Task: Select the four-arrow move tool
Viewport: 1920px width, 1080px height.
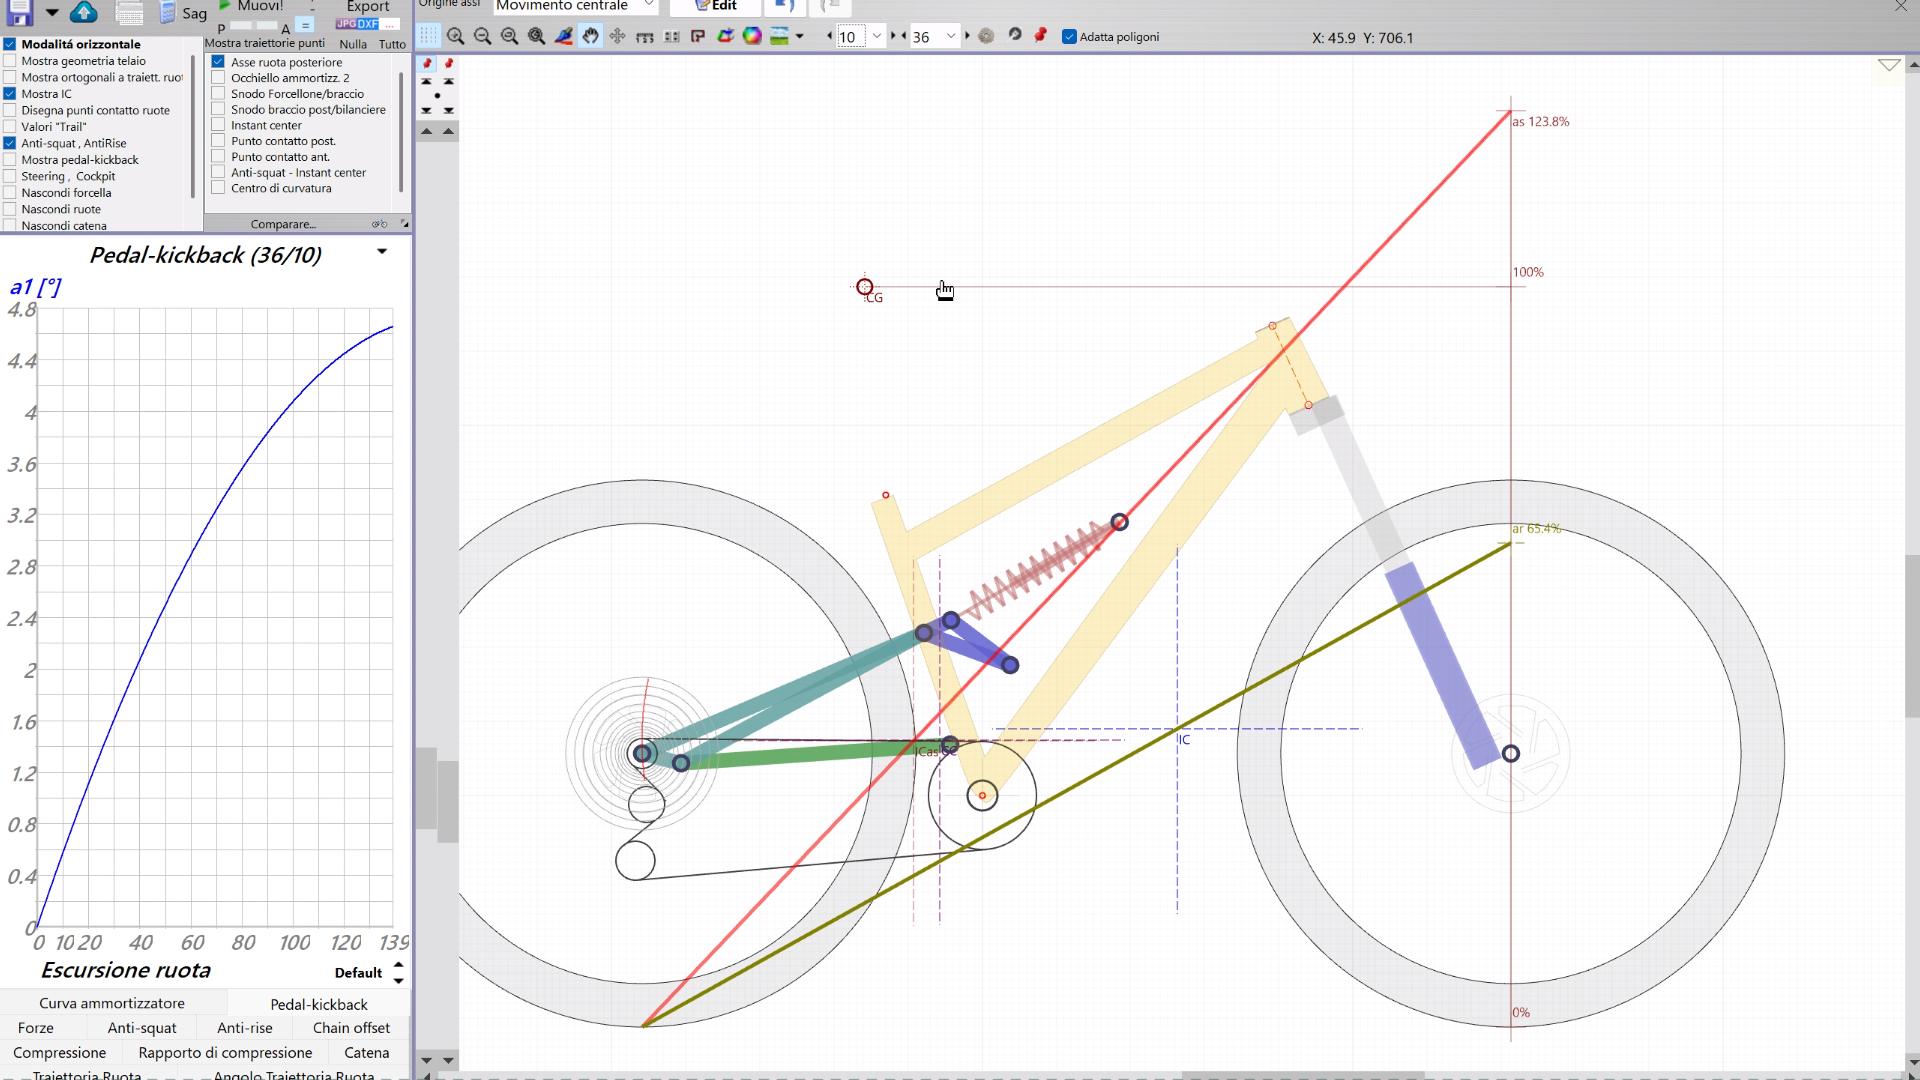Action: (618, 37)
